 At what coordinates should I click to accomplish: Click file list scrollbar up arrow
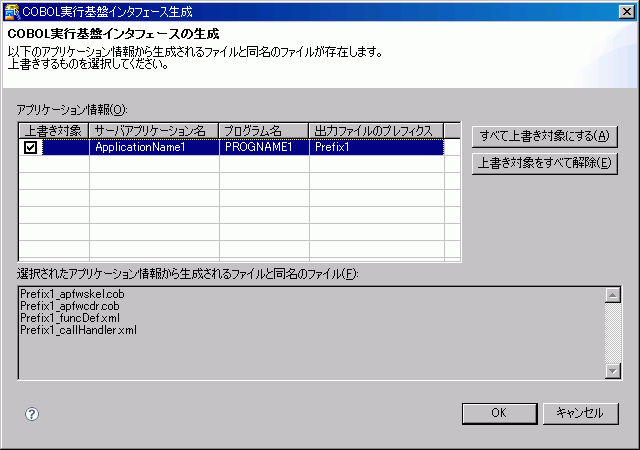tap(614, 294)
